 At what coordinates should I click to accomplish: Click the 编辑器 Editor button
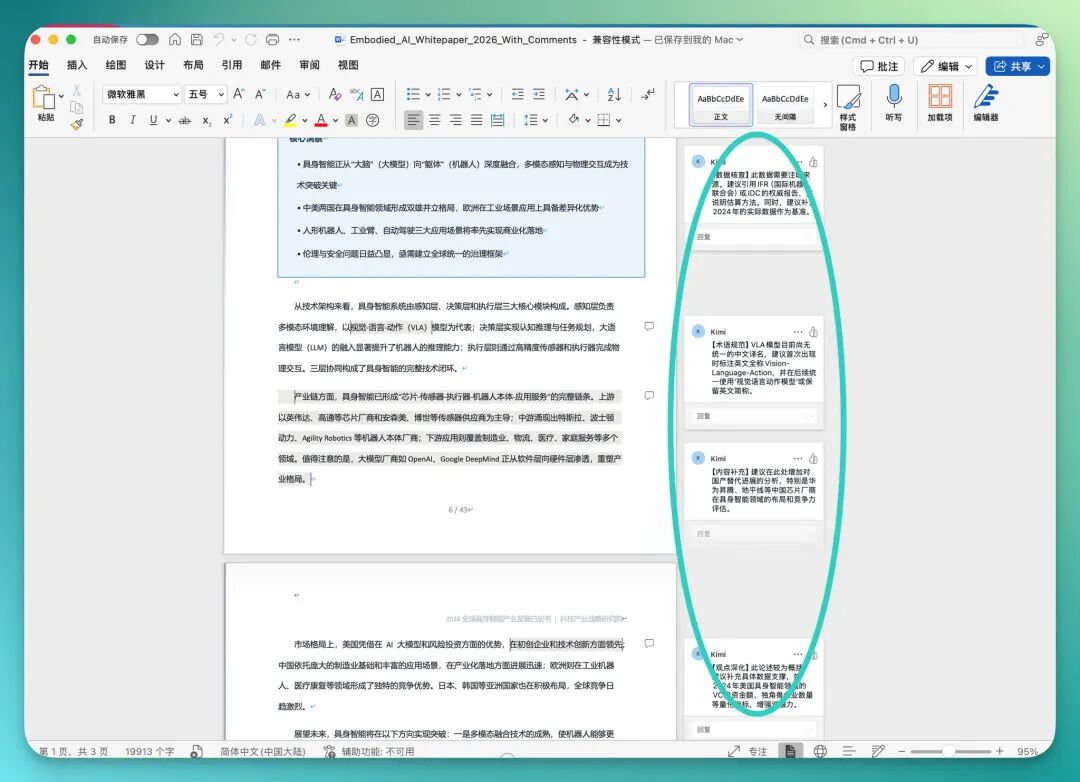tap(986, 103)
